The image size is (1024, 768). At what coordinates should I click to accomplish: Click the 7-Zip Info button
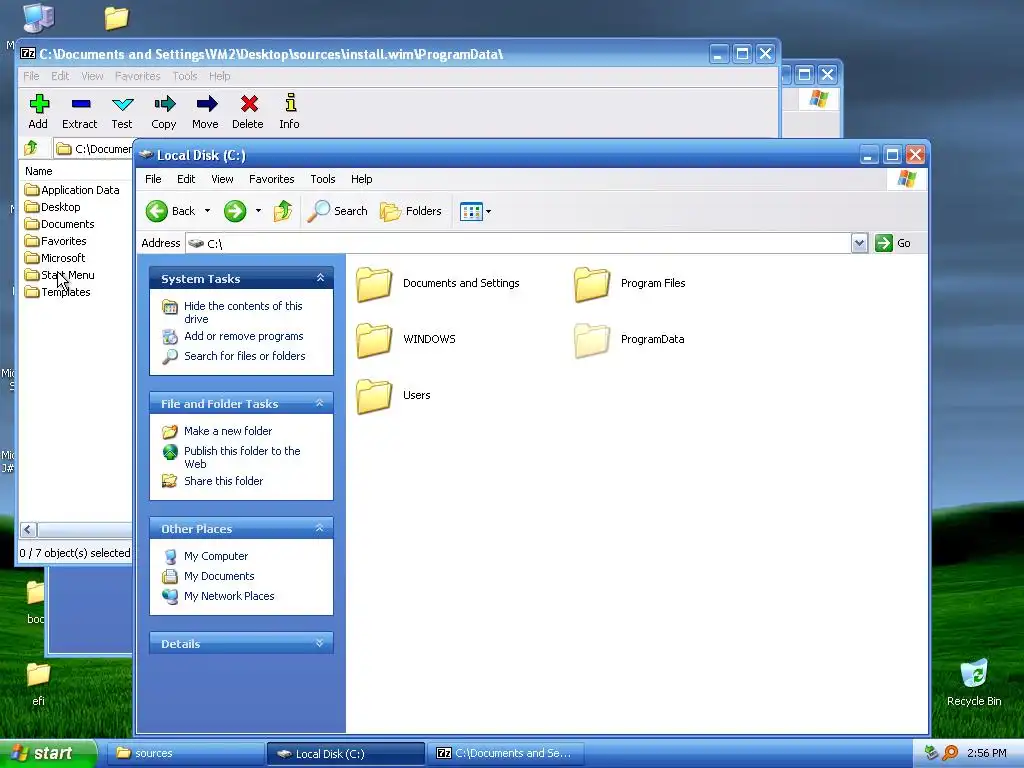290,112
